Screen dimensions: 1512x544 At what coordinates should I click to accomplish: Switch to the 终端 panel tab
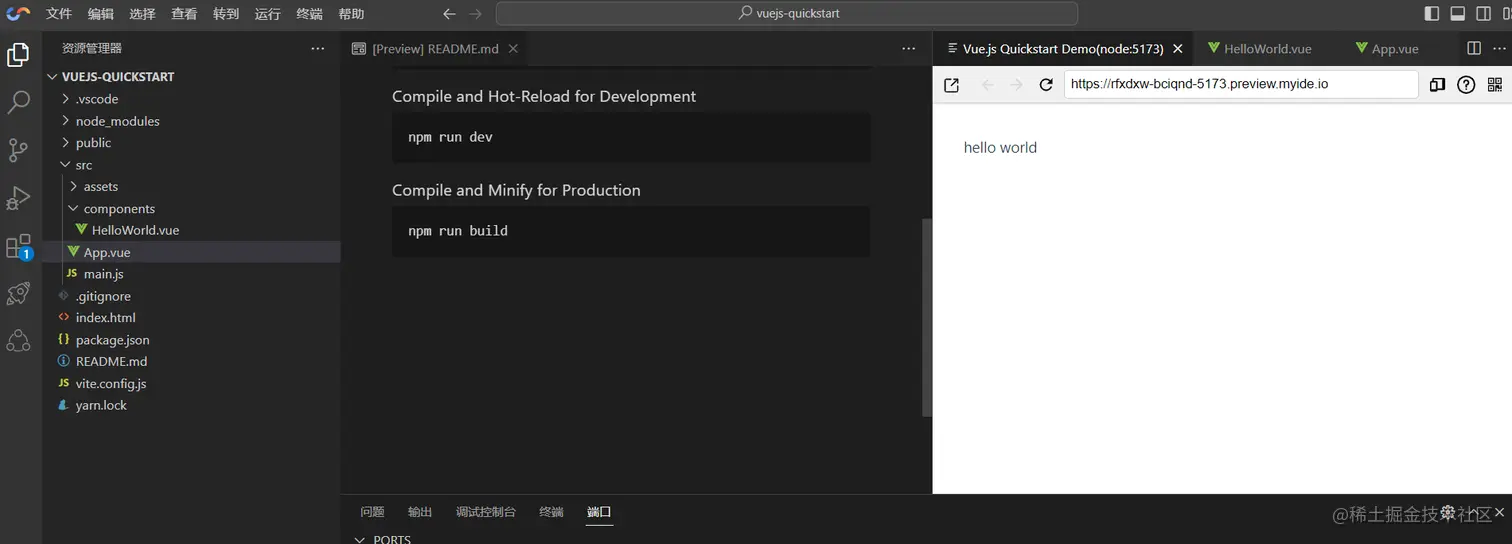coord(551,512)
